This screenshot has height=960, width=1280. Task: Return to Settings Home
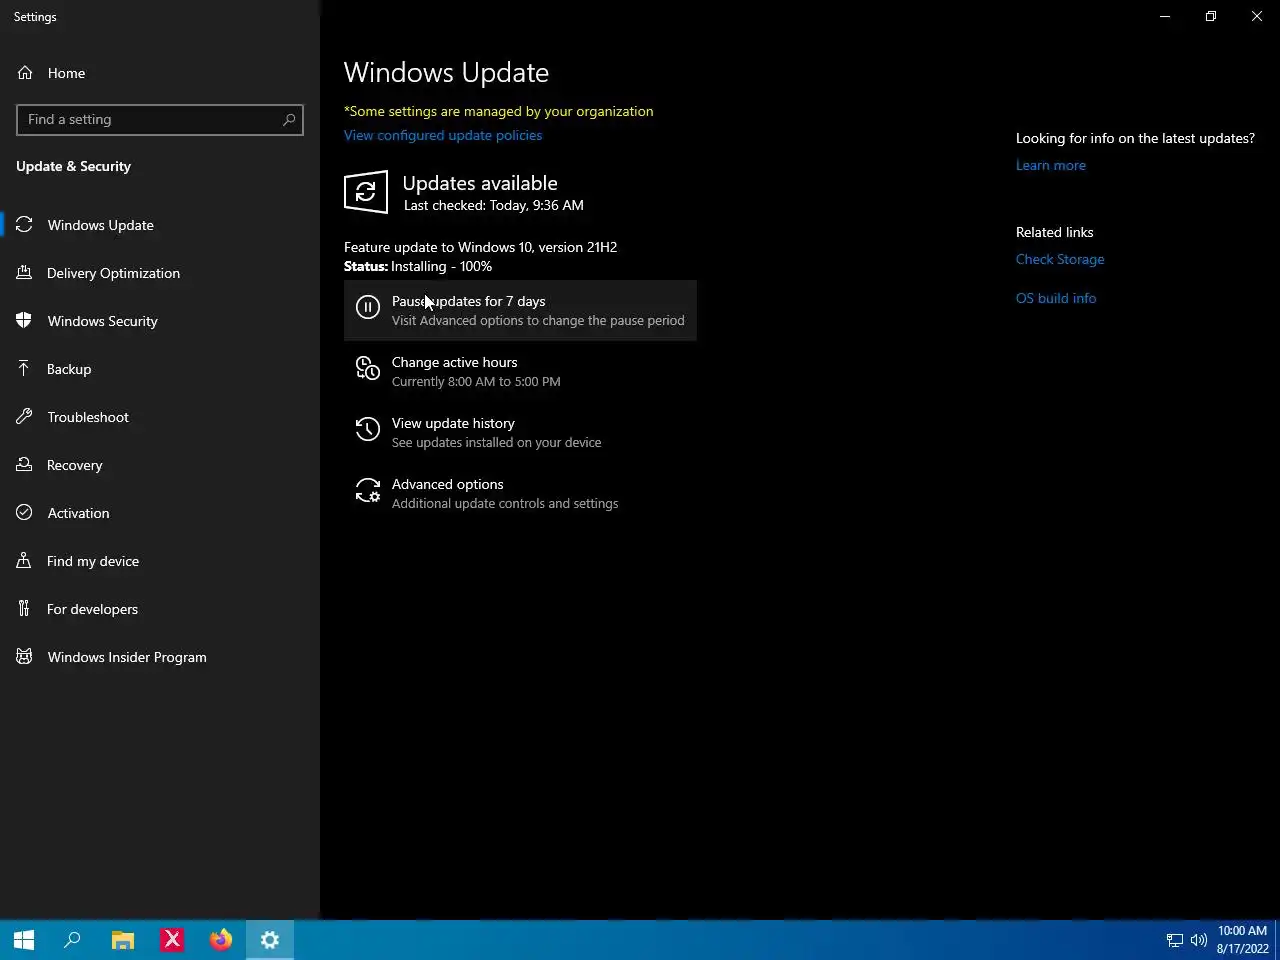point(160,73)
